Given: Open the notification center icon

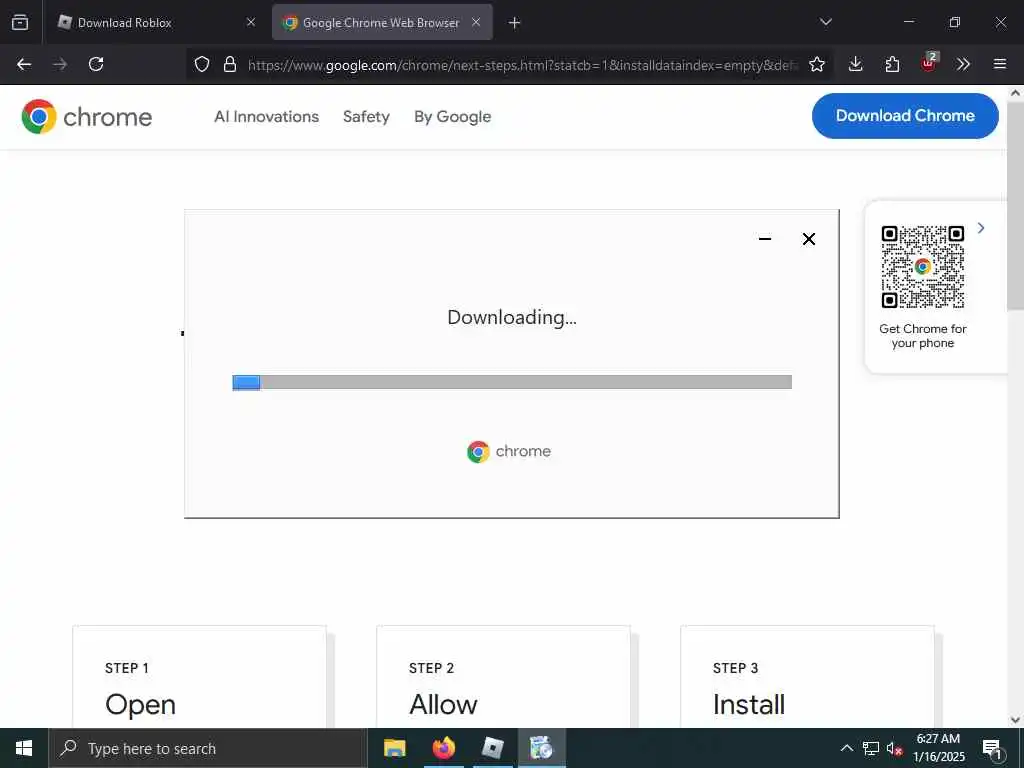Looking at the screenshot, I should tap(992, 749).
